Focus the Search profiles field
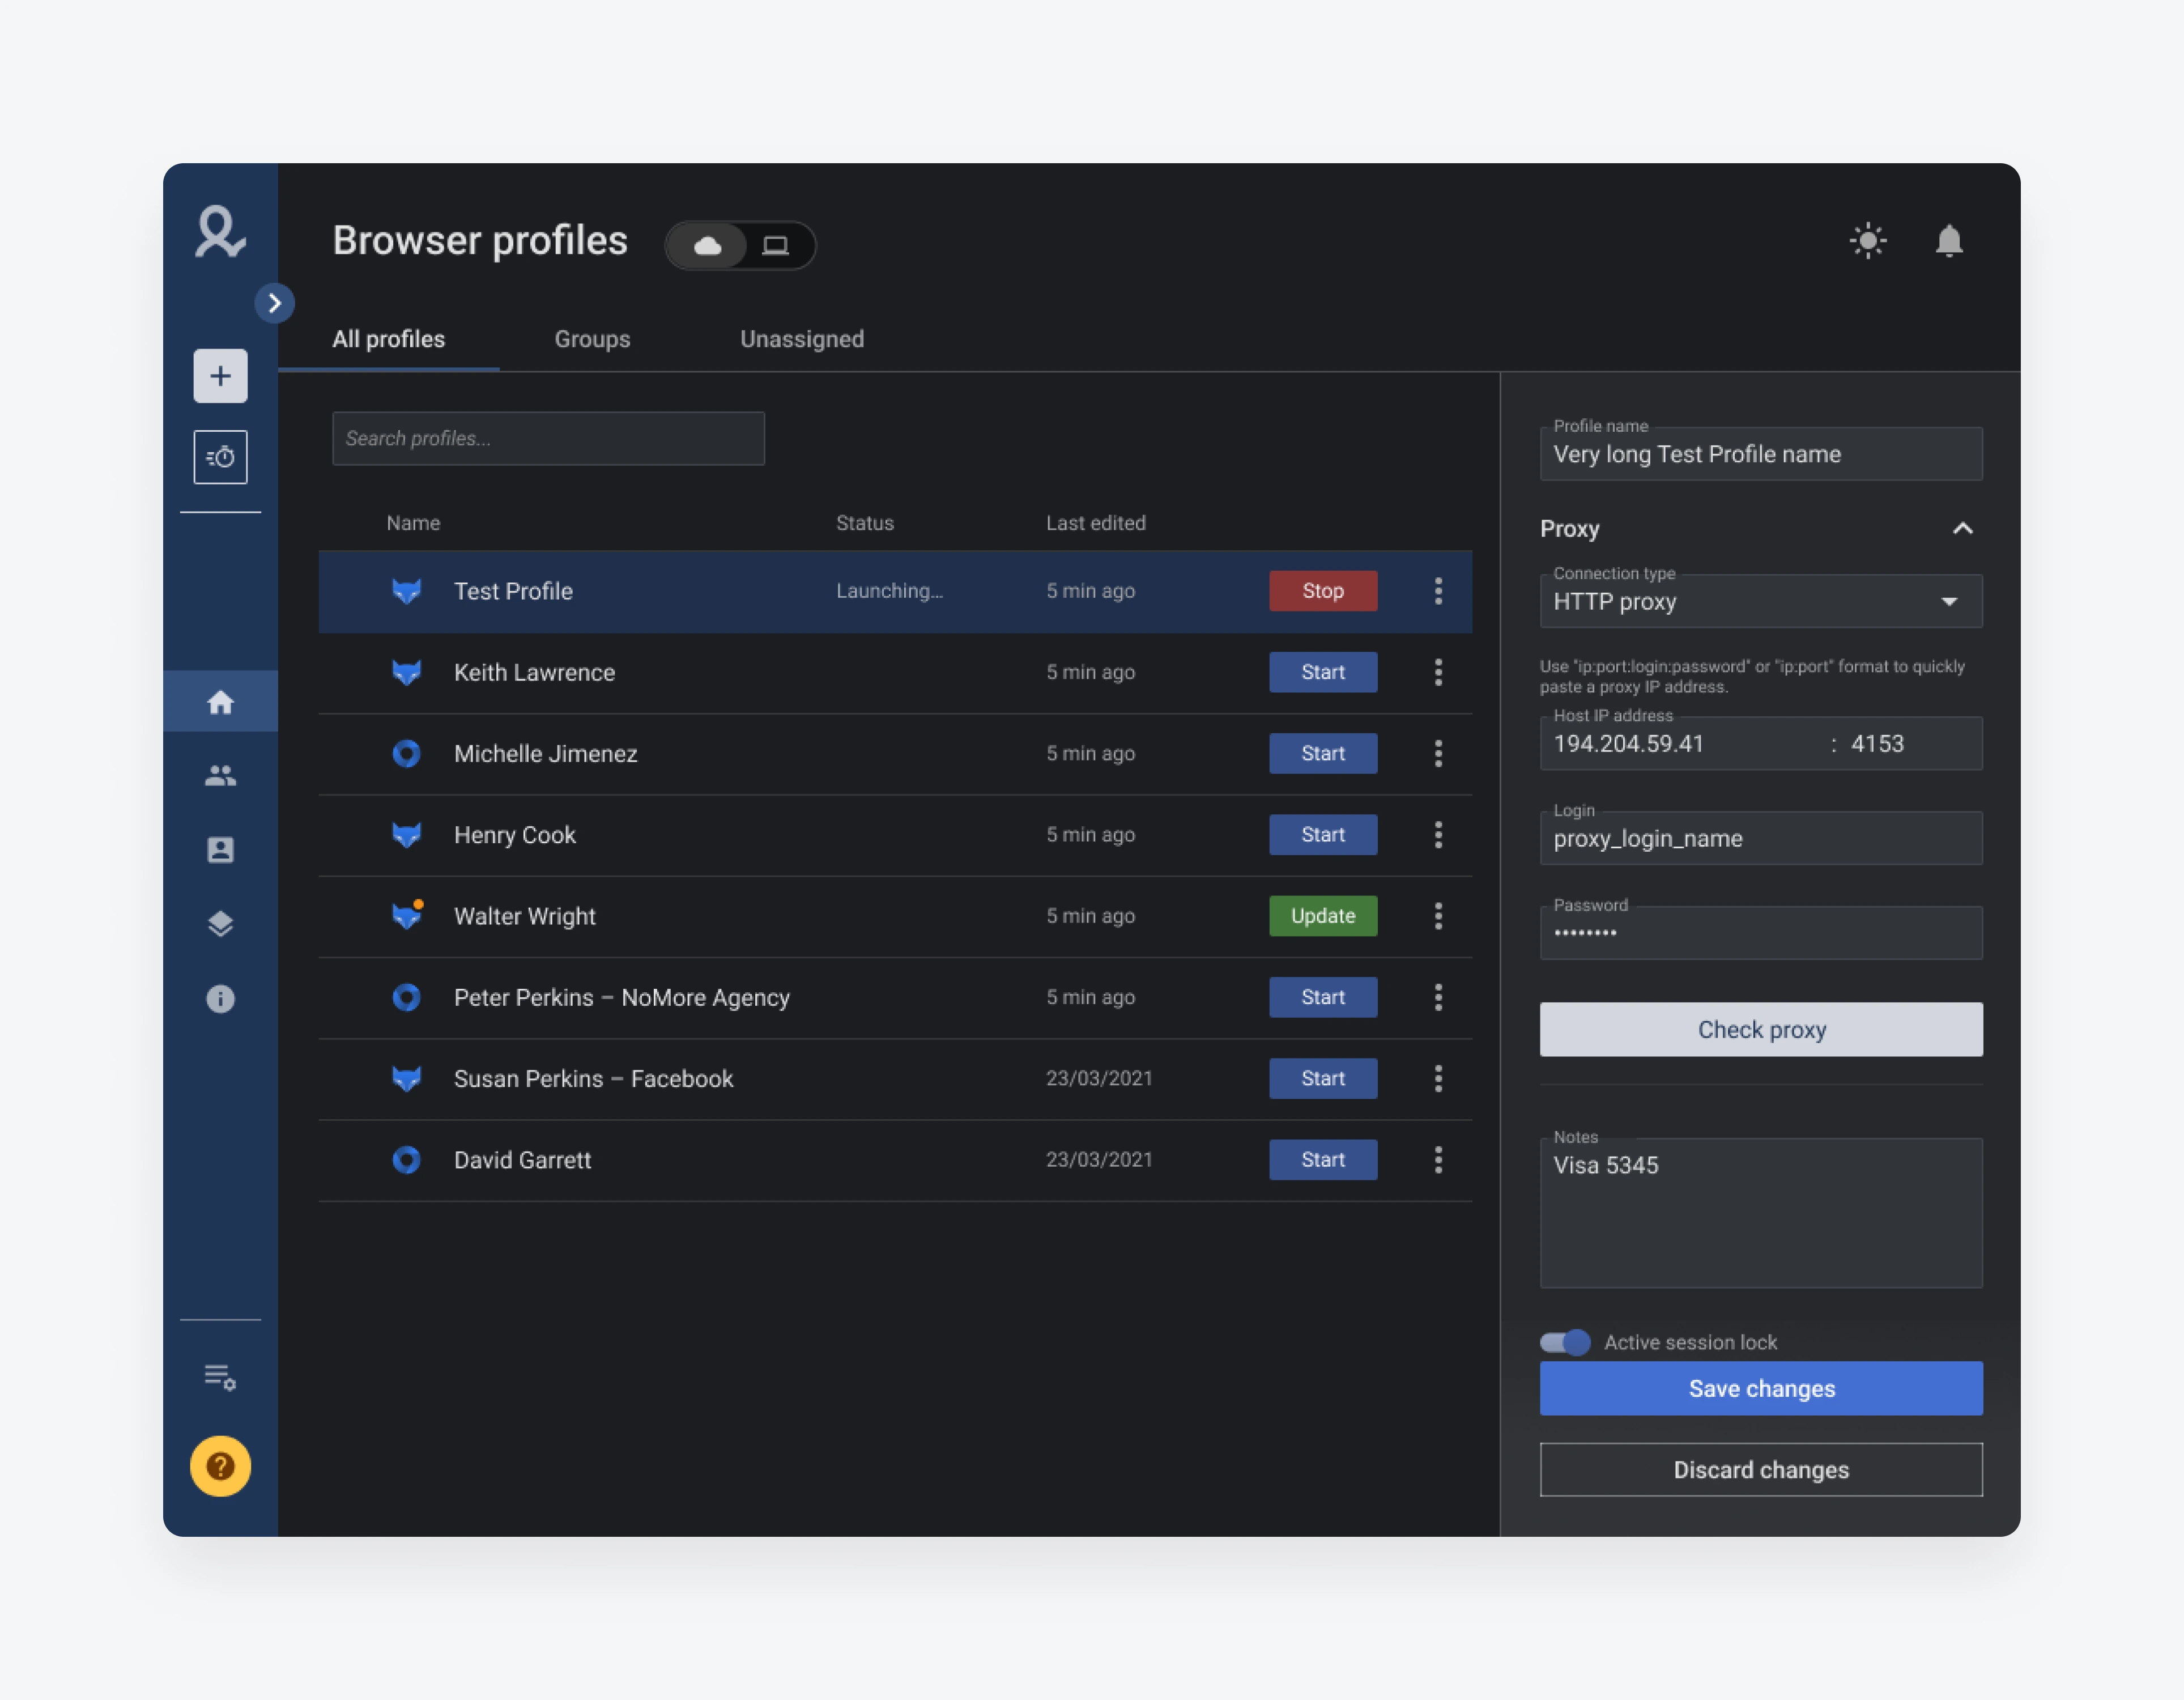2184x1700 pixels. [x=548, y=438]
